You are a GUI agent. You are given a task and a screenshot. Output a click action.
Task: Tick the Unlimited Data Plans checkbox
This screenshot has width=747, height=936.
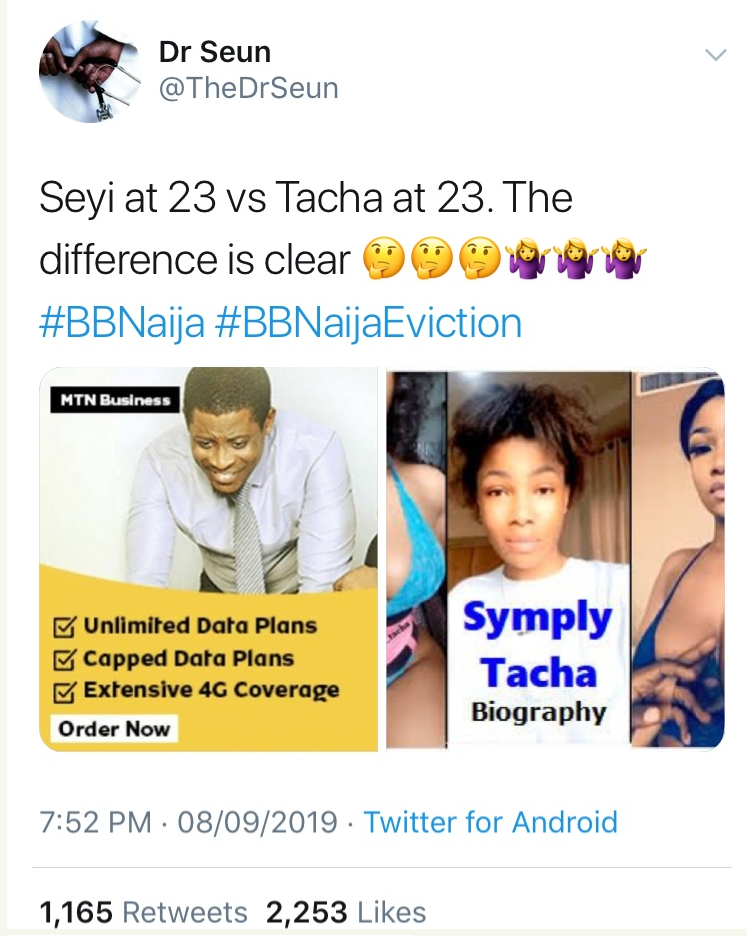[65, 628]
